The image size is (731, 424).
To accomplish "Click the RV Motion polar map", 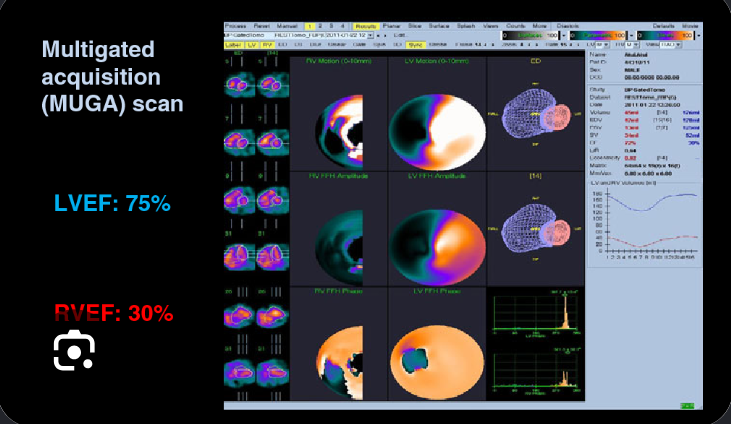I will [339, 132].
